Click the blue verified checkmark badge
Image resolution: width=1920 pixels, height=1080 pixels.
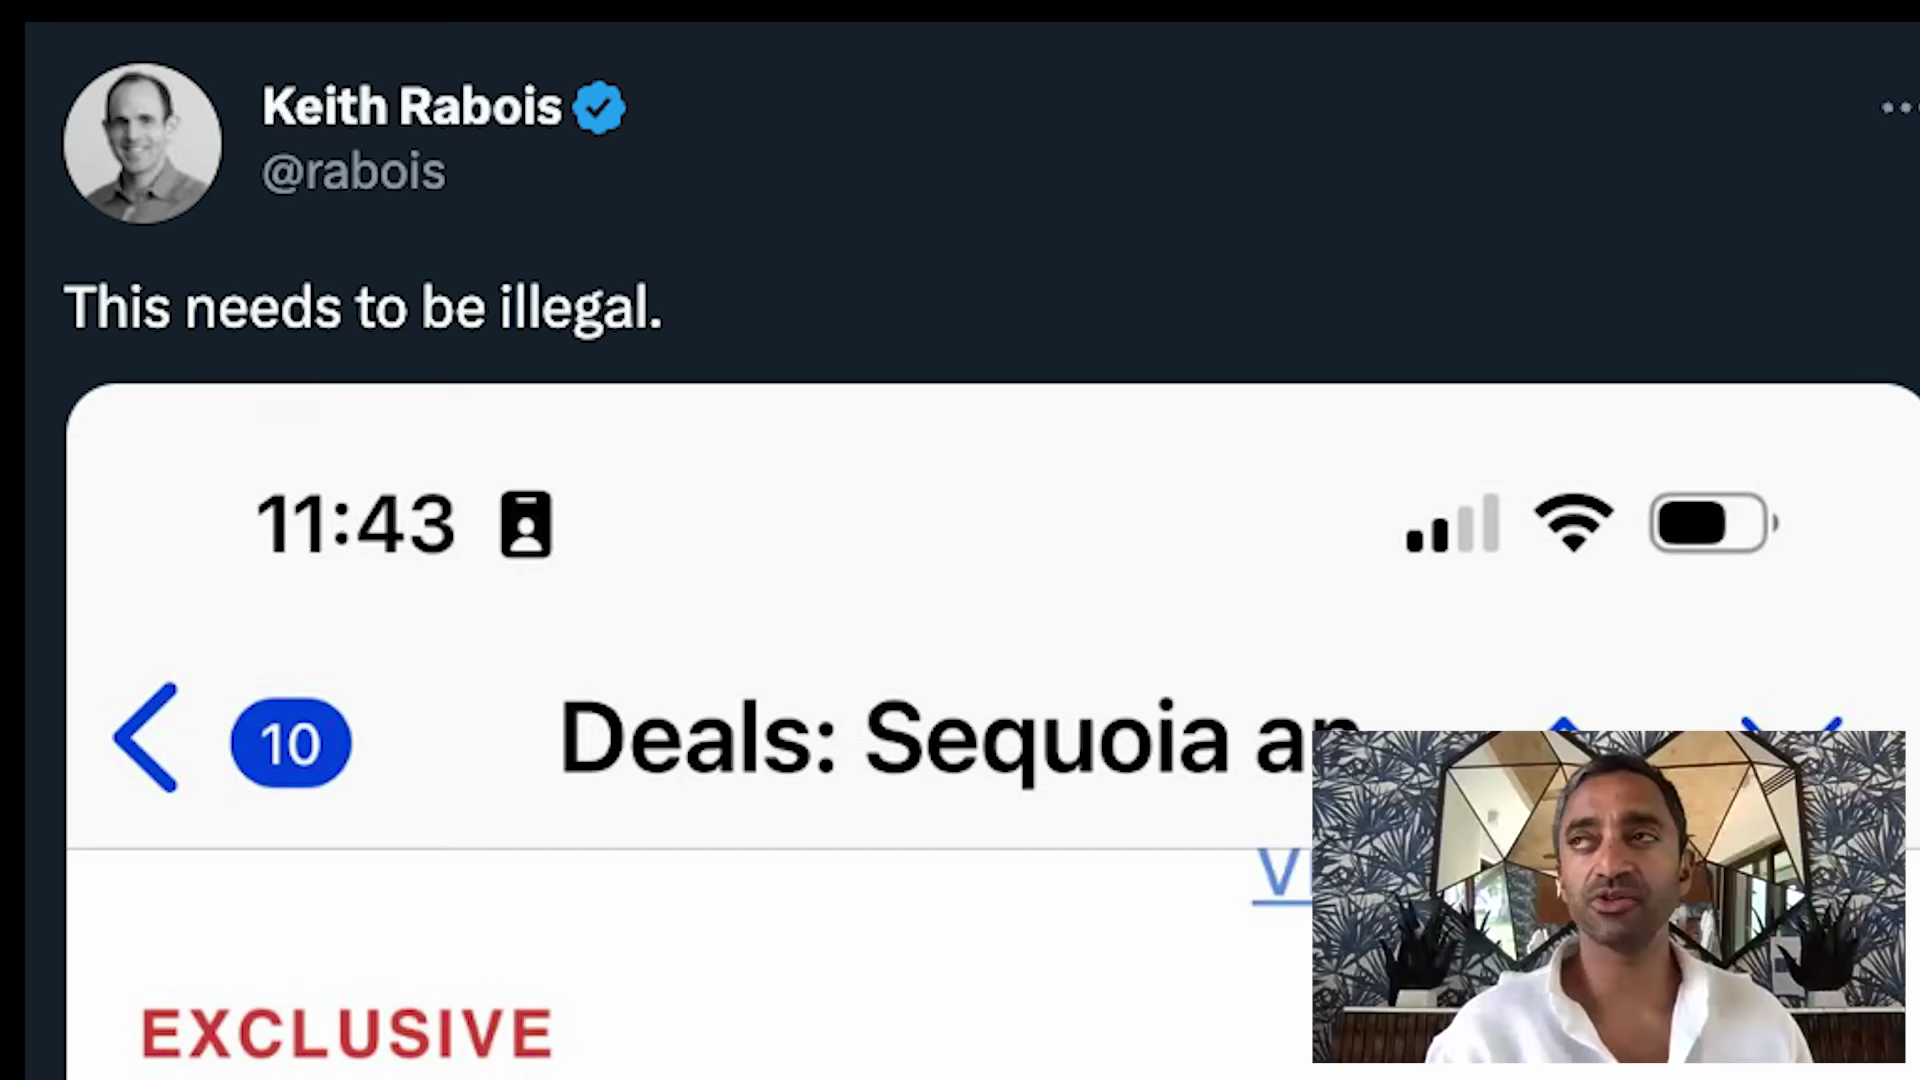[x=599, y=108]
